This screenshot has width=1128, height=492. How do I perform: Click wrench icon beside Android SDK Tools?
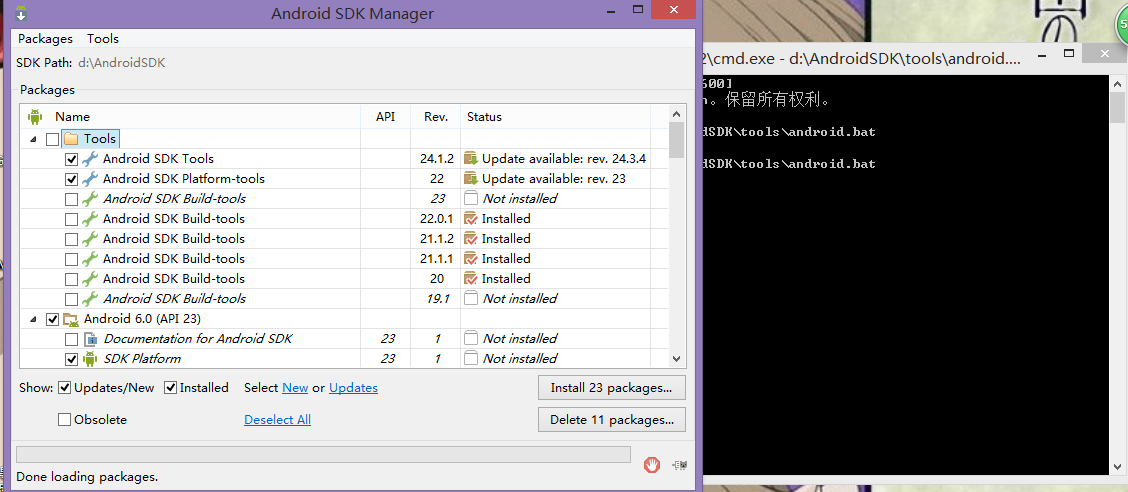90,159
